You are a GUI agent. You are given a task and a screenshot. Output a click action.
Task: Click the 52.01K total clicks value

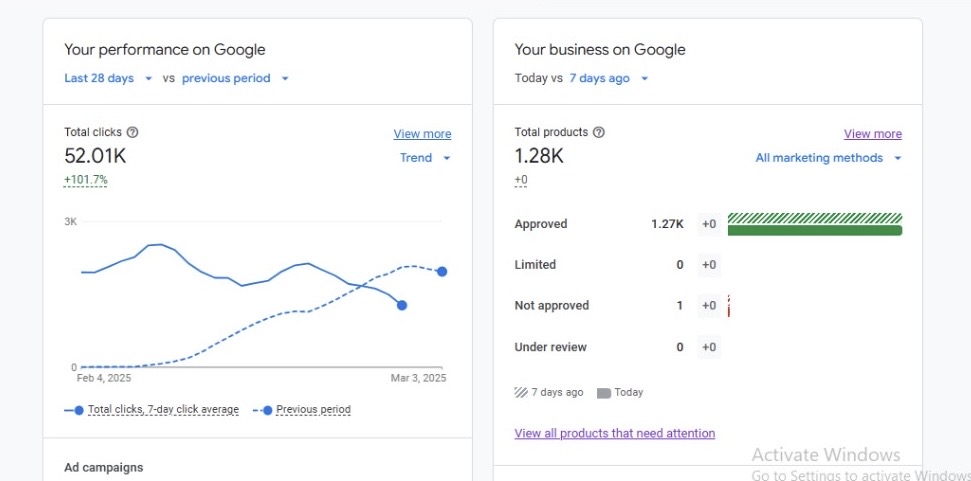pos(95,157)
